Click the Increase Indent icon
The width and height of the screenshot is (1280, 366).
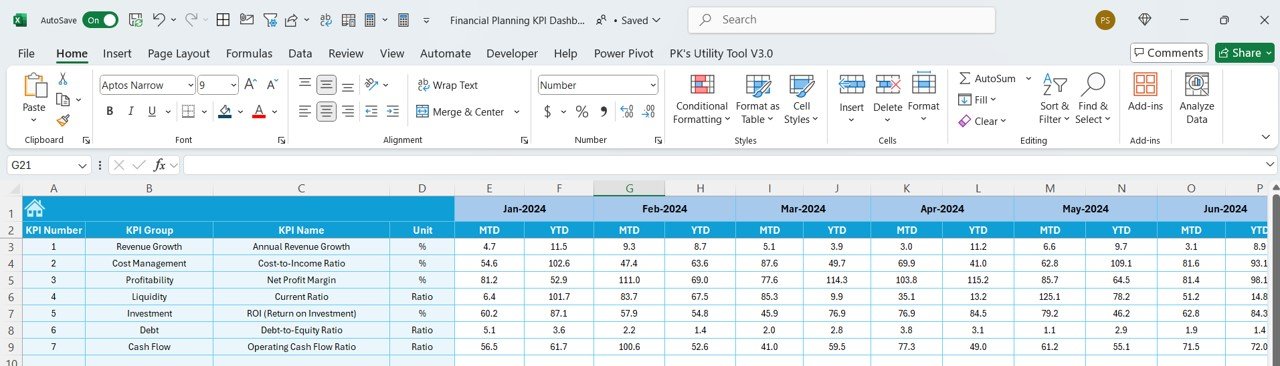point(392,112)
